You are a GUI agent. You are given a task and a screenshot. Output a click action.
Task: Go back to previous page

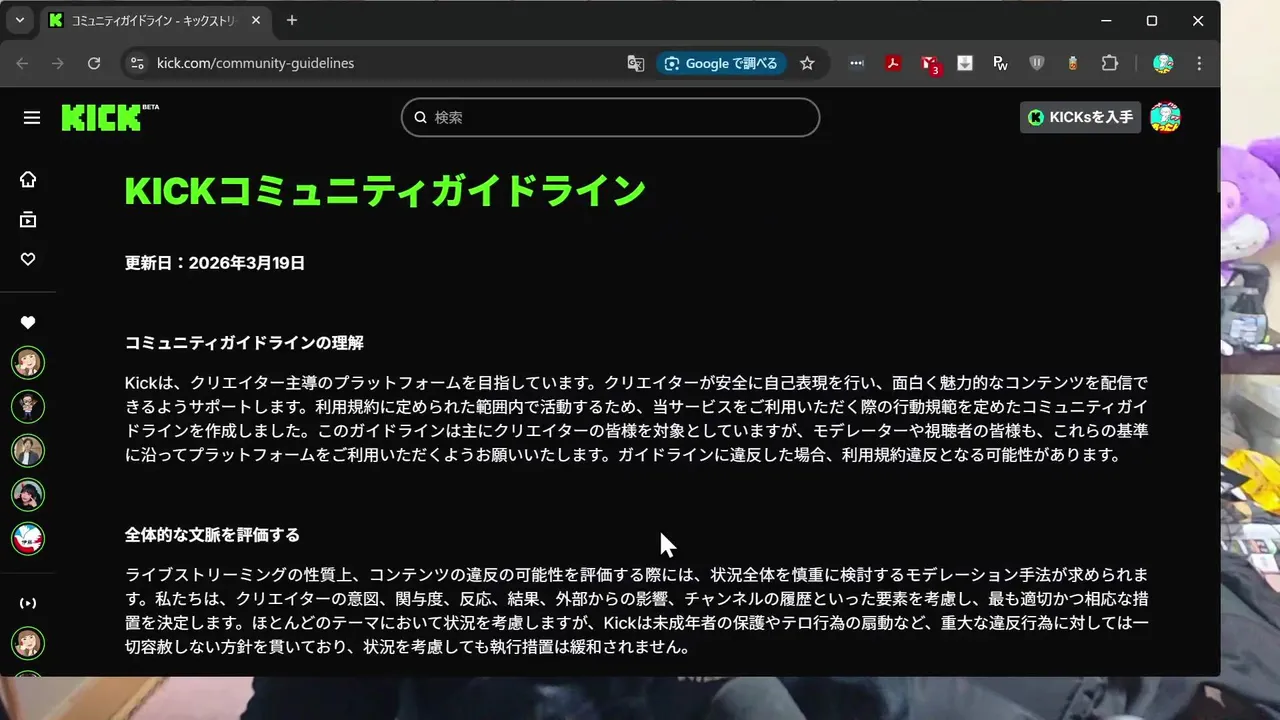[23, 63]
